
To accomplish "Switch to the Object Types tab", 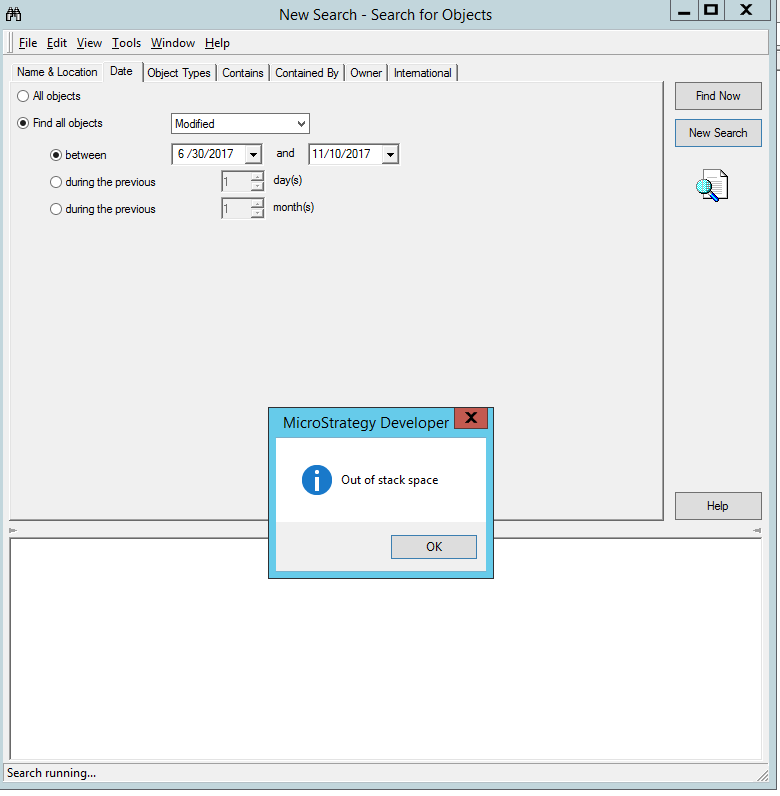I will coord(179,73).
